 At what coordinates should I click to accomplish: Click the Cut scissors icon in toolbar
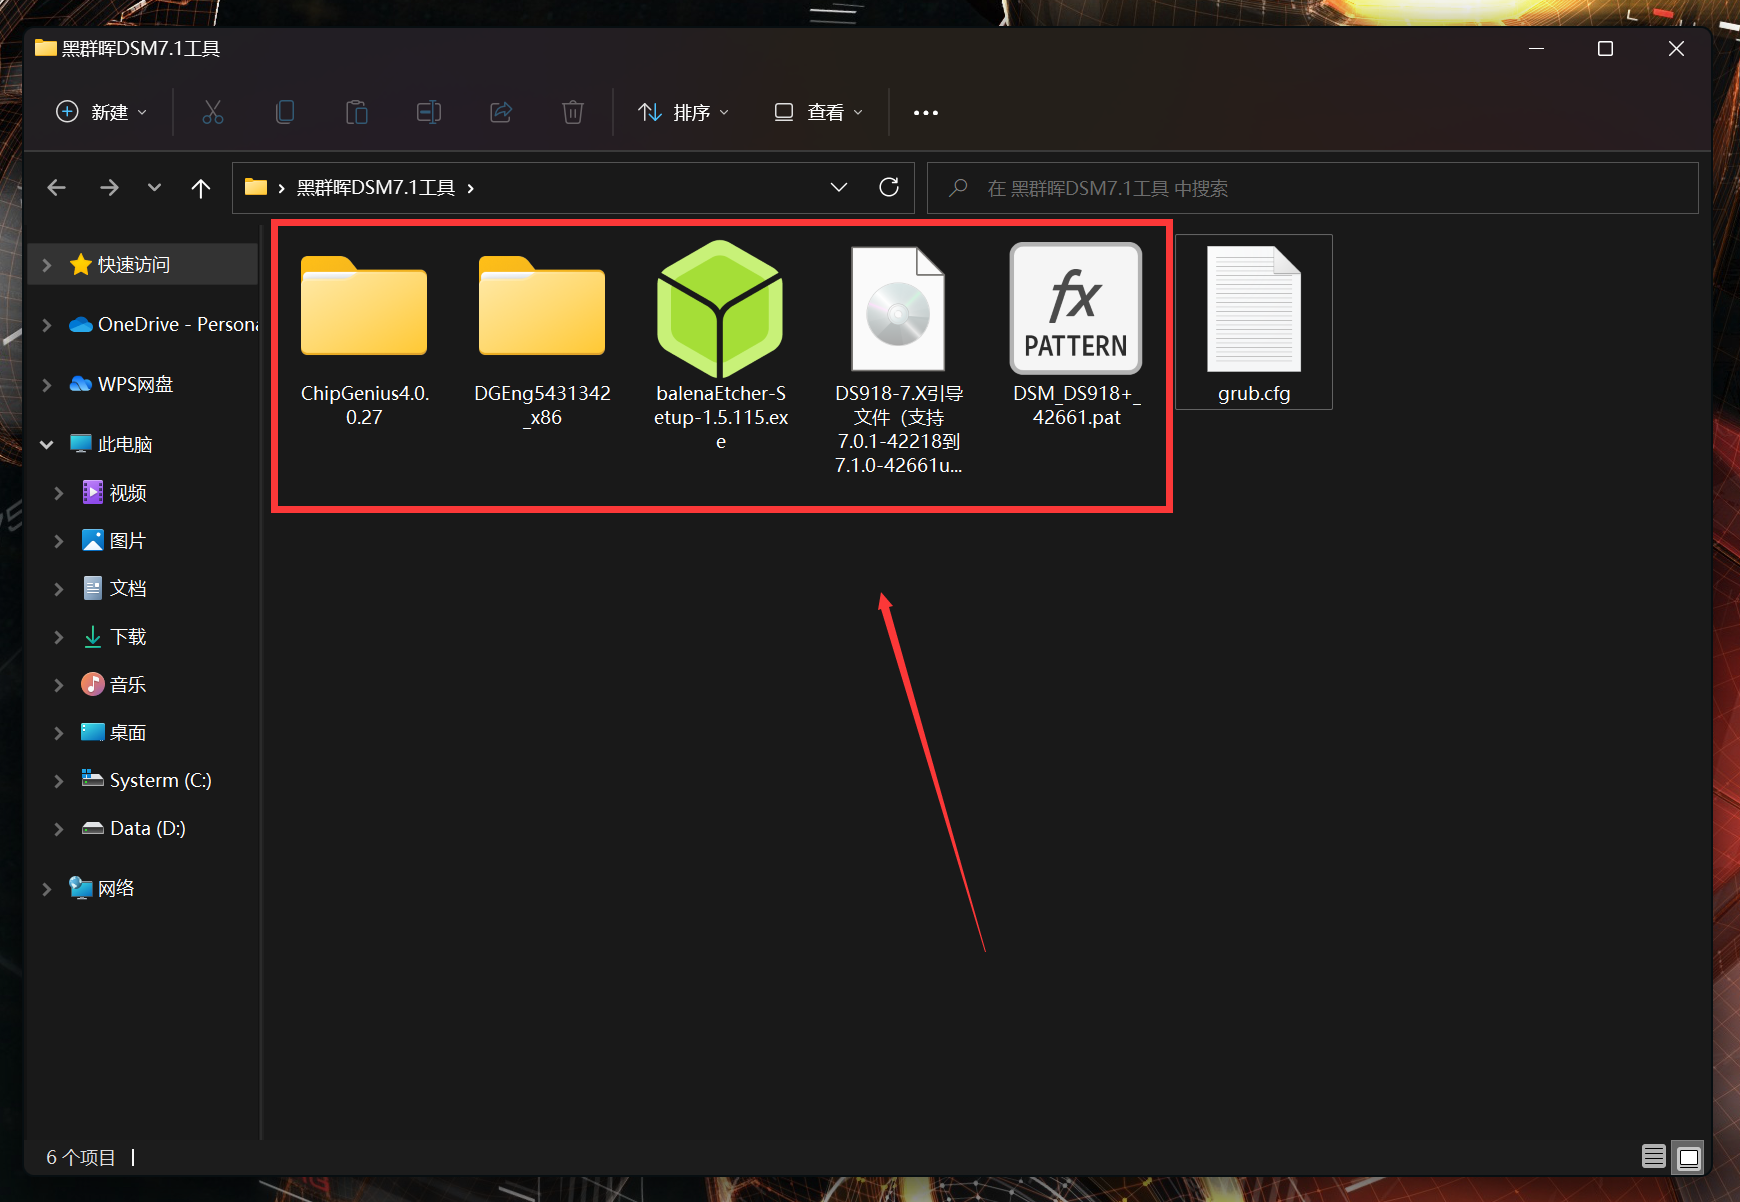pyautogui.click(x=212, y=112)
